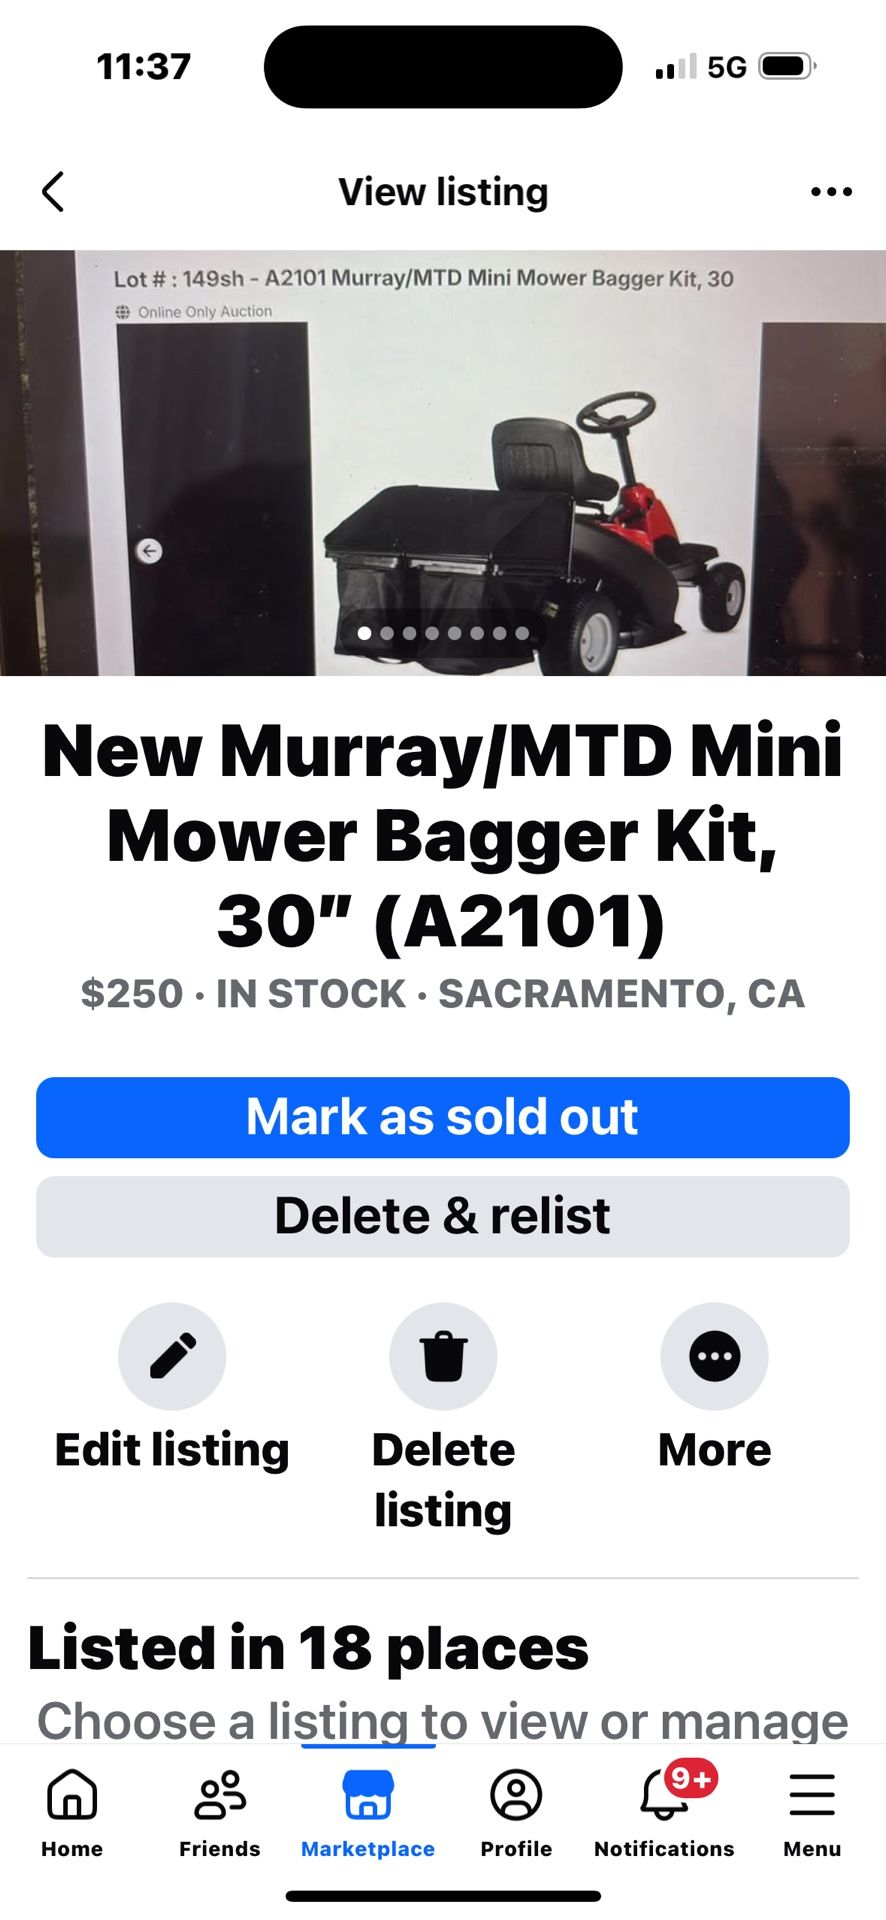Screen dimensions: 886x1920
Task: Tap the mower bagger listing photo
Action: [443, 463]
